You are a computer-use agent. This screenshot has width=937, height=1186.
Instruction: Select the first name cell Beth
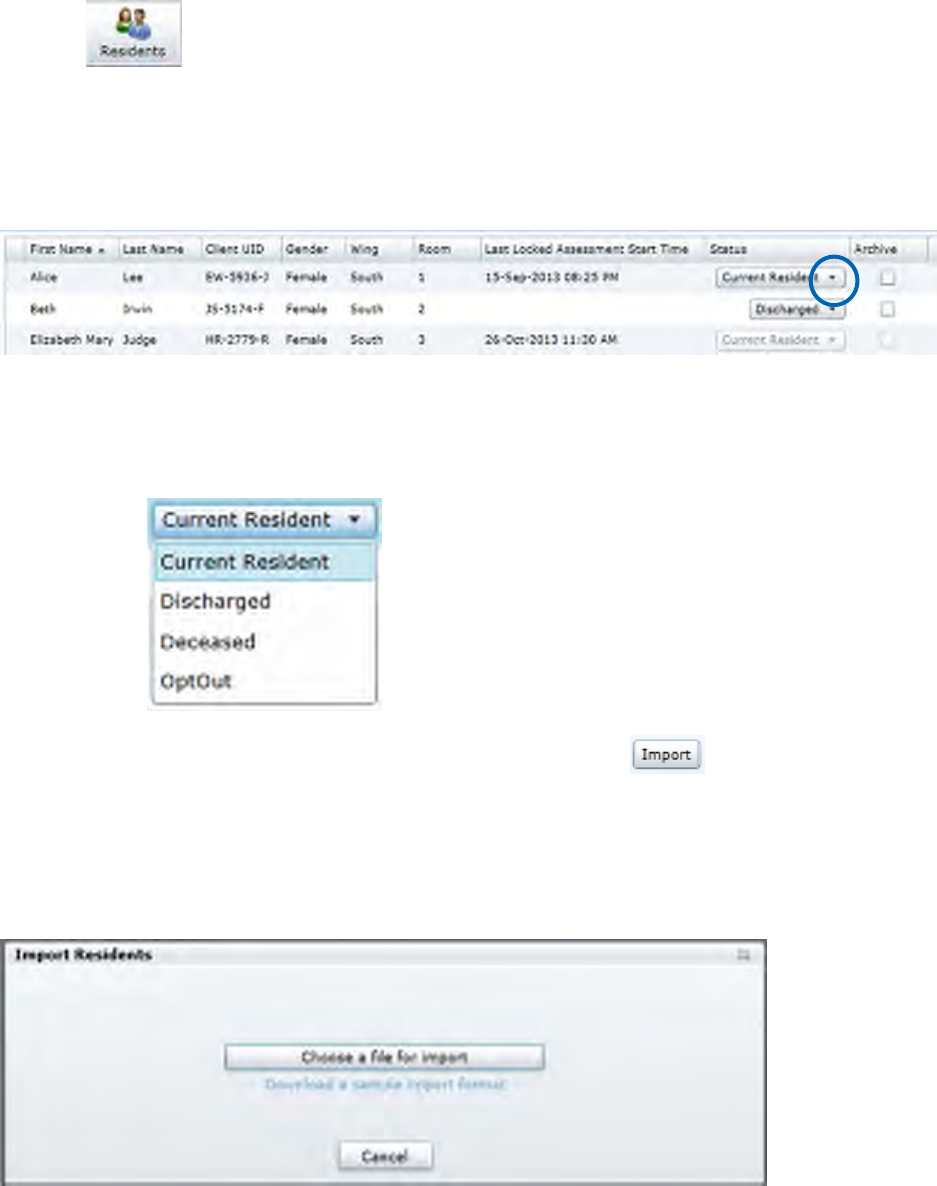tap(42, 309)
